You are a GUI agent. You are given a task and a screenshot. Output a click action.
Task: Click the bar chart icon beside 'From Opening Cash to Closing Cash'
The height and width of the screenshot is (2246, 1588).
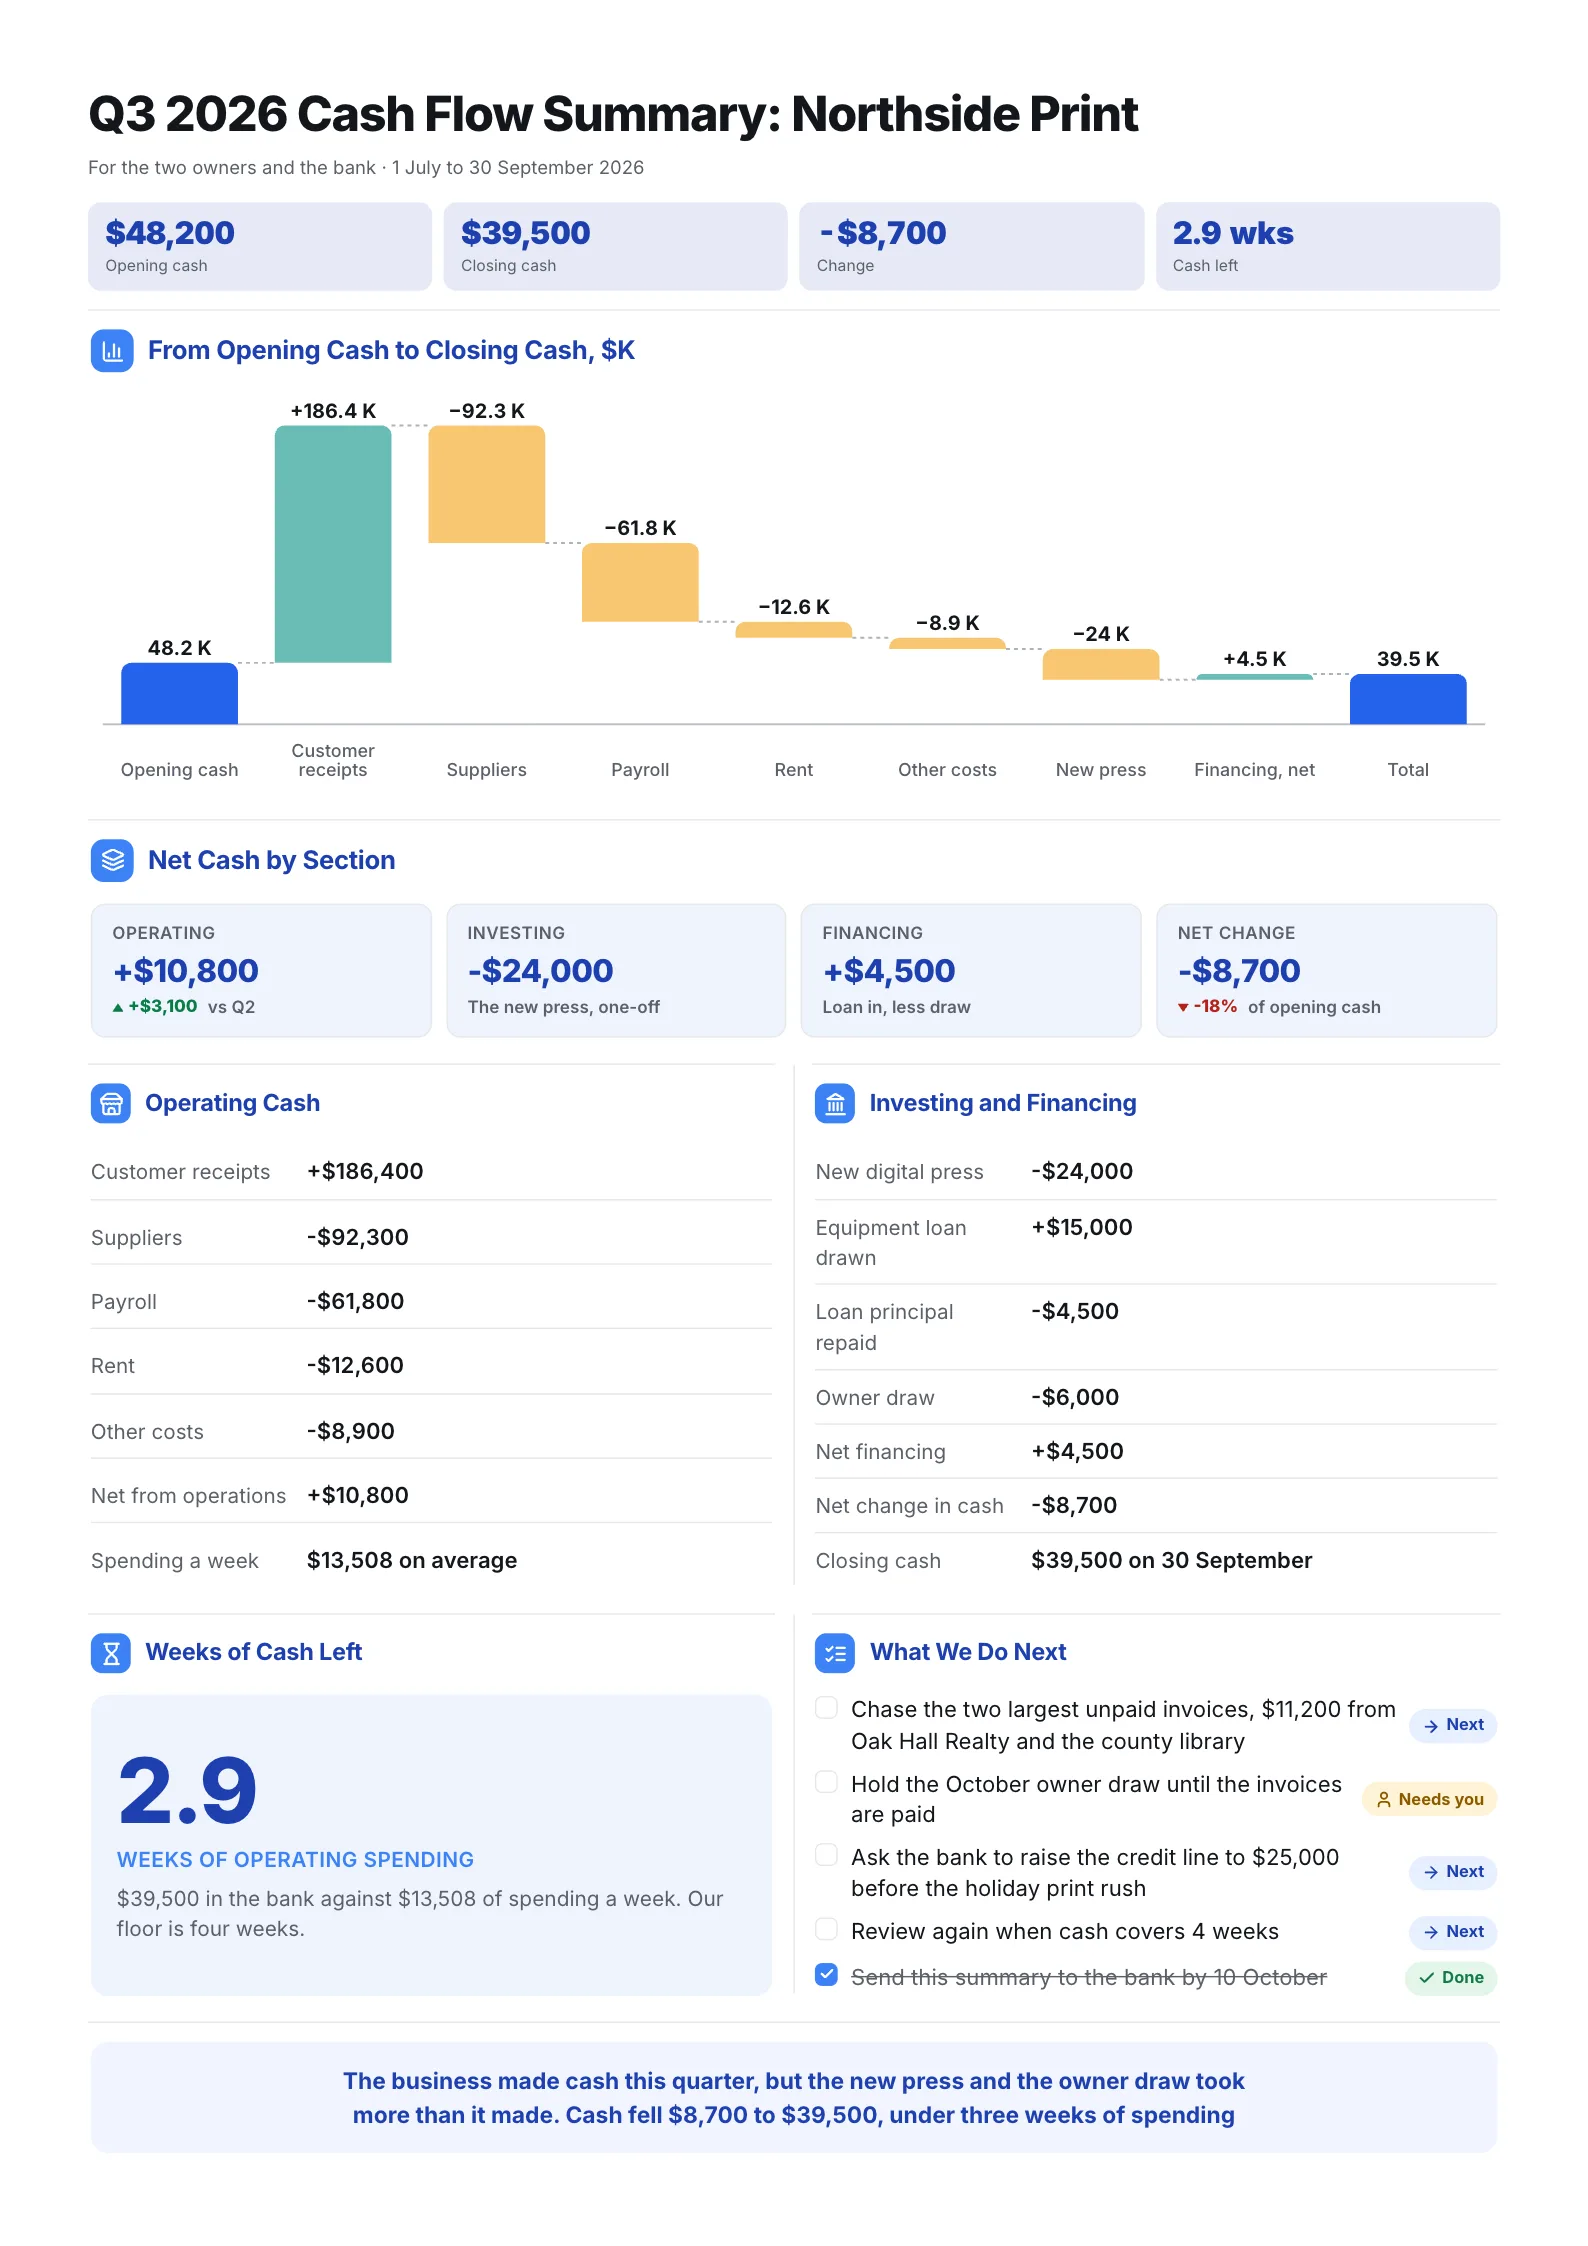[112, 351]
